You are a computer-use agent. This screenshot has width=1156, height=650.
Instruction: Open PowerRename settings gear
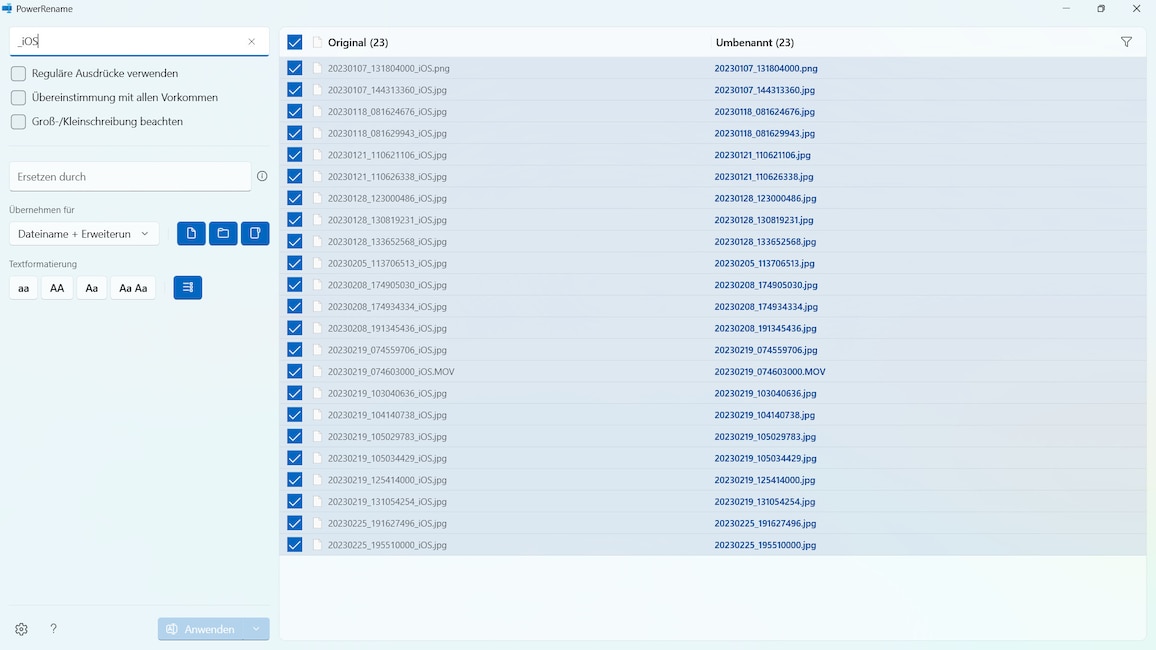[21, 629]
